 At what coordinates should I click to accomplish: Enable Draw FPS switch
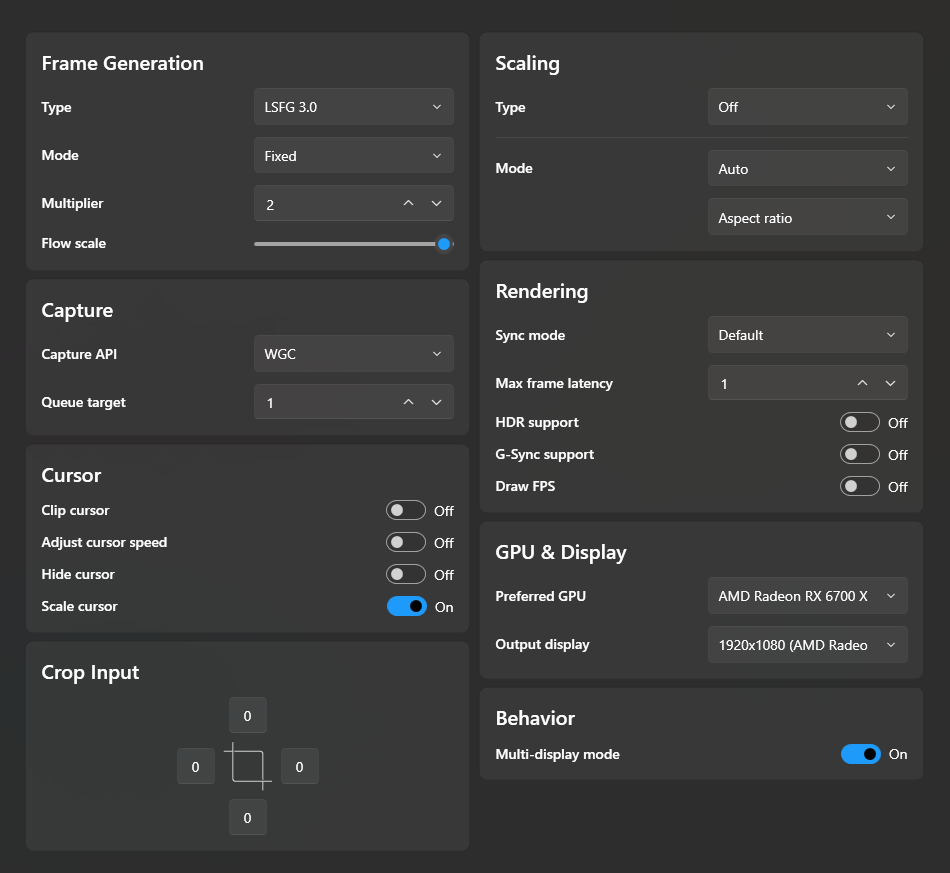[x=860, y=486]
